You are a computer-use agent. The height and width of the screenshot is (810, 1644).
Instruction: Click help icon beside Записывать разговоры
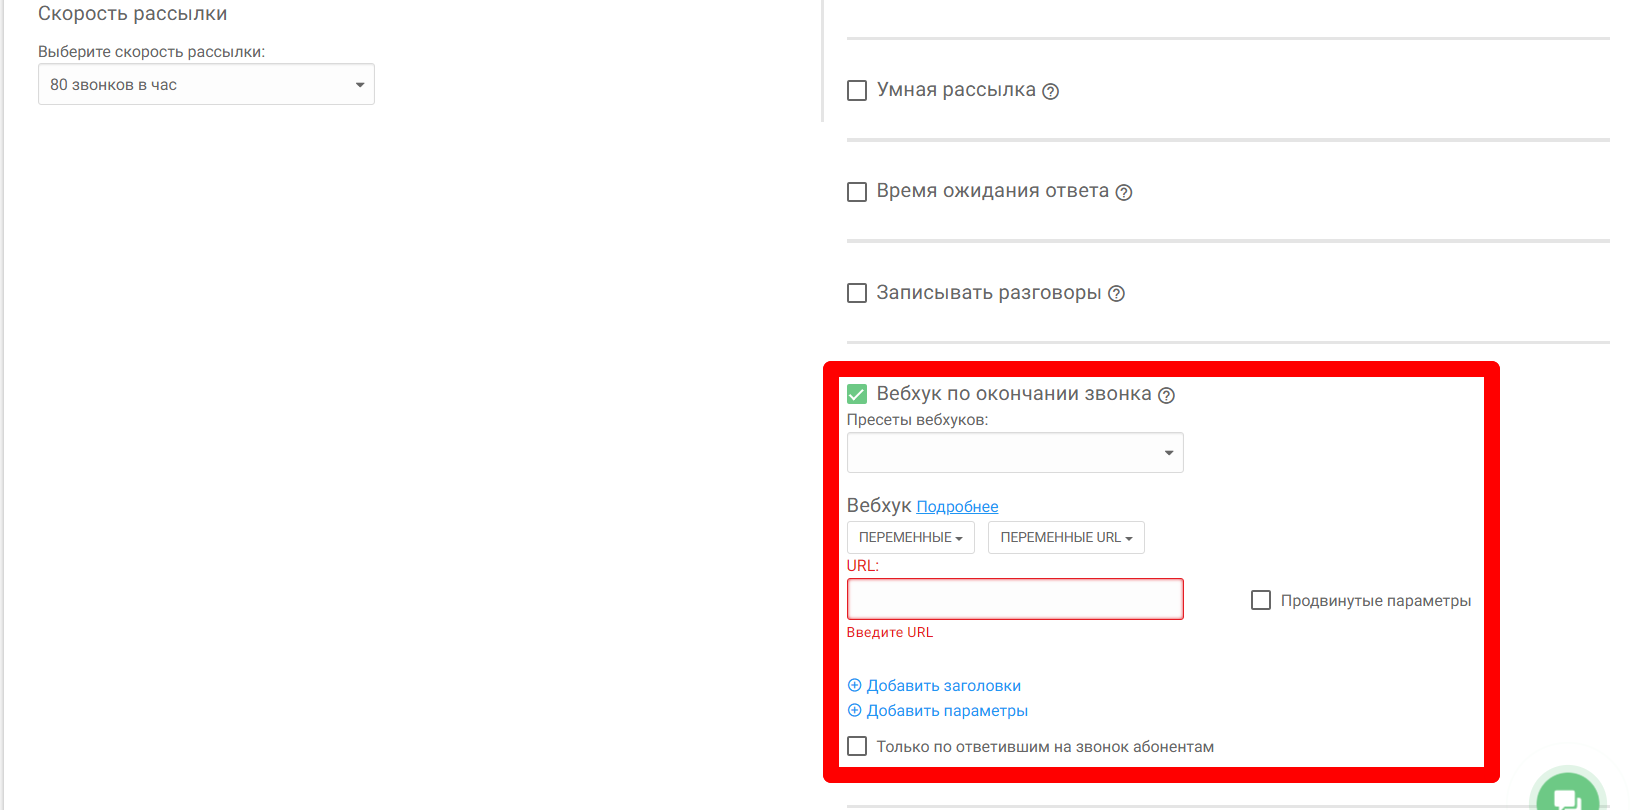(1117, 294)
